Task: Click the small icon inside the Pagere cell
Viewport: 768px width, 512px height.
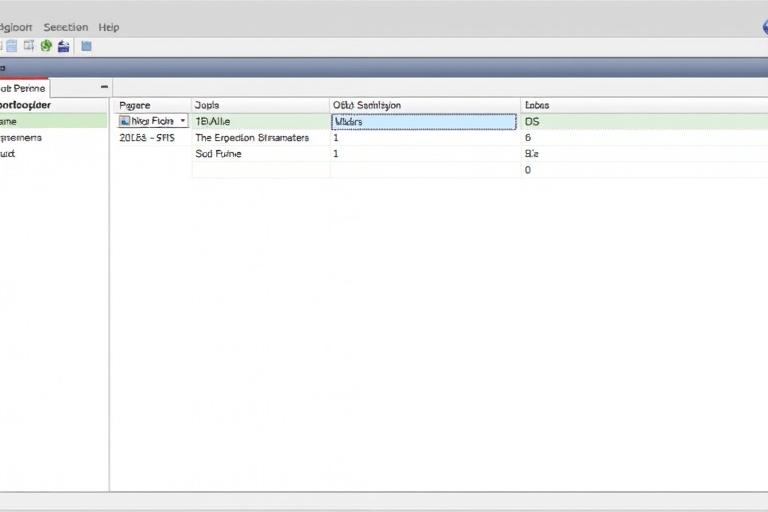Action: point(124,121)
